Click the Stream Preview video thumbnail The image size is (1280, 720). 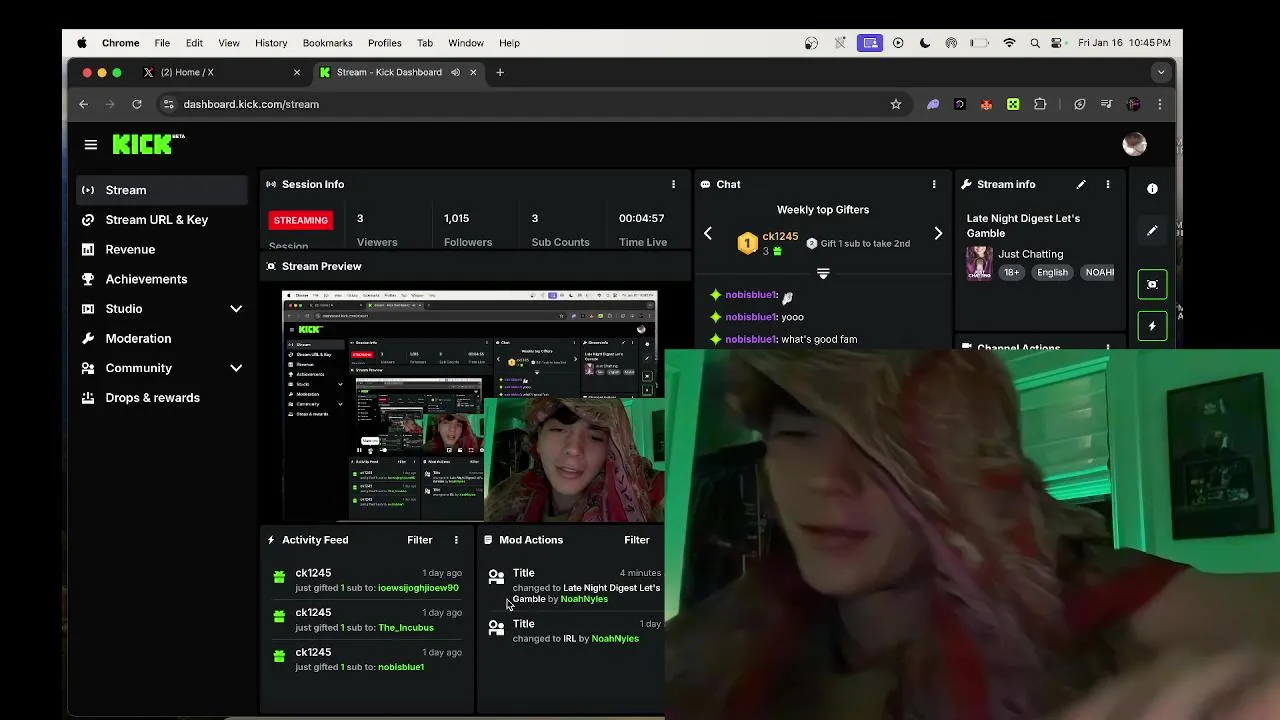click(x=471, y=406)
